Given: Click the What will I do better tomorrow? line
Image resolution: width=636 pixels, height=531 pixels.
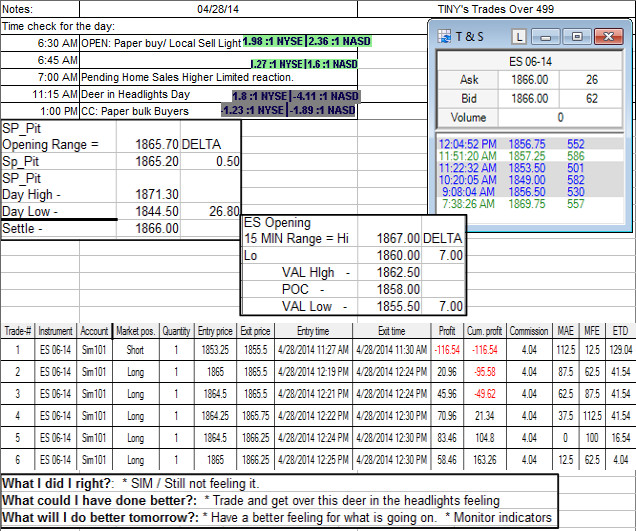Looking at the screenshot, I should (x=277, y=517).
